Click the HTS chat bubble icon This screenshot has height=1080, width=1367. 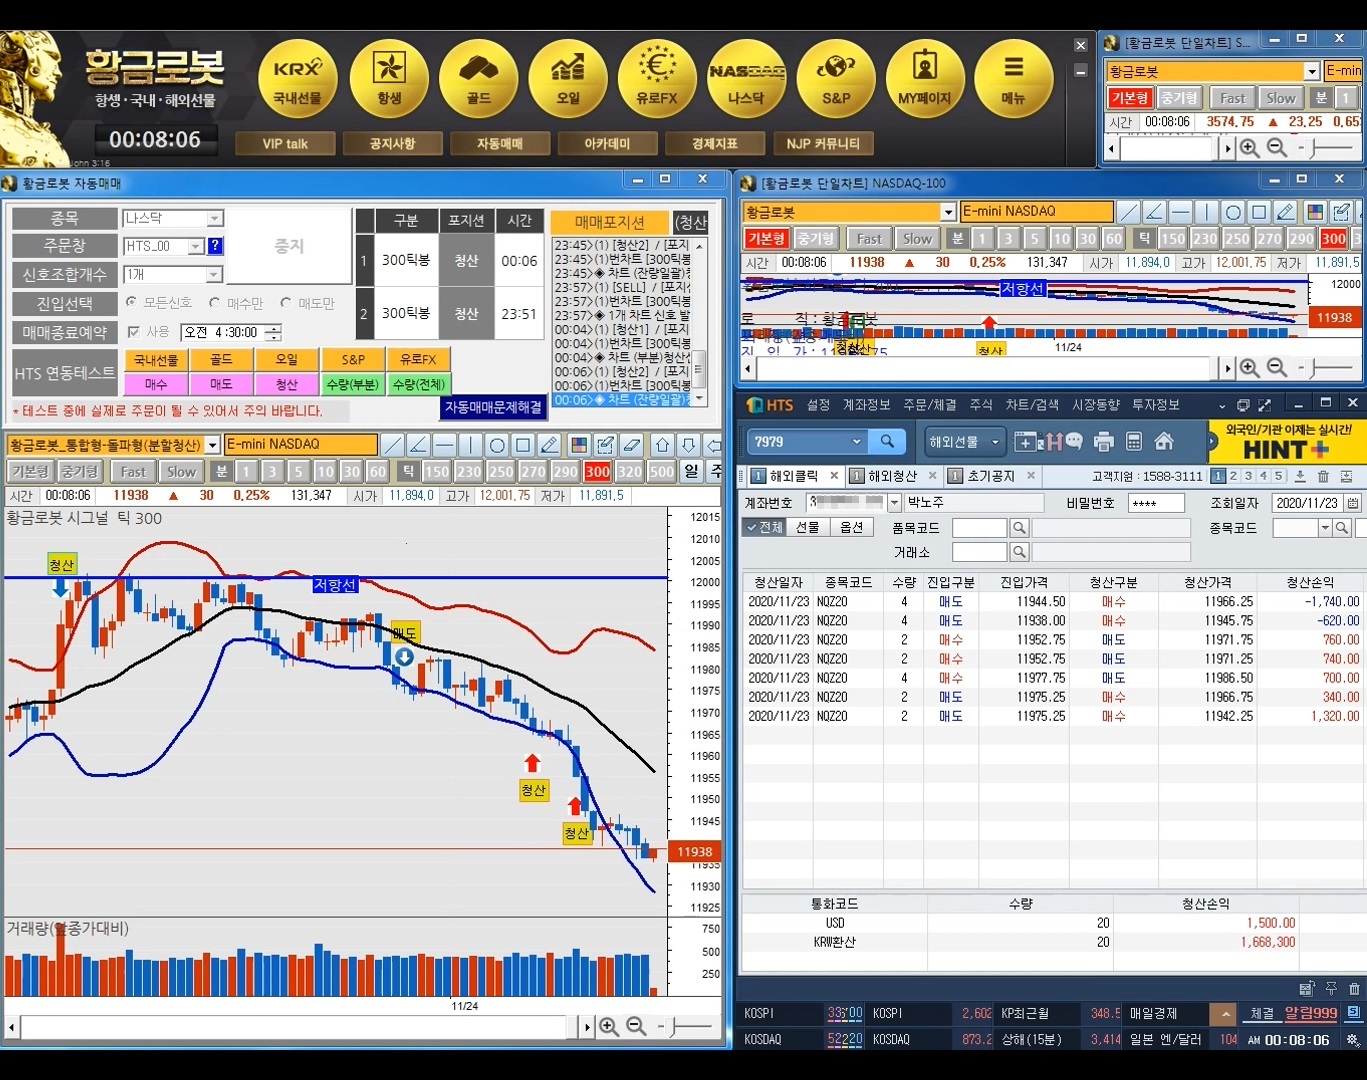tap(1074, 440)
